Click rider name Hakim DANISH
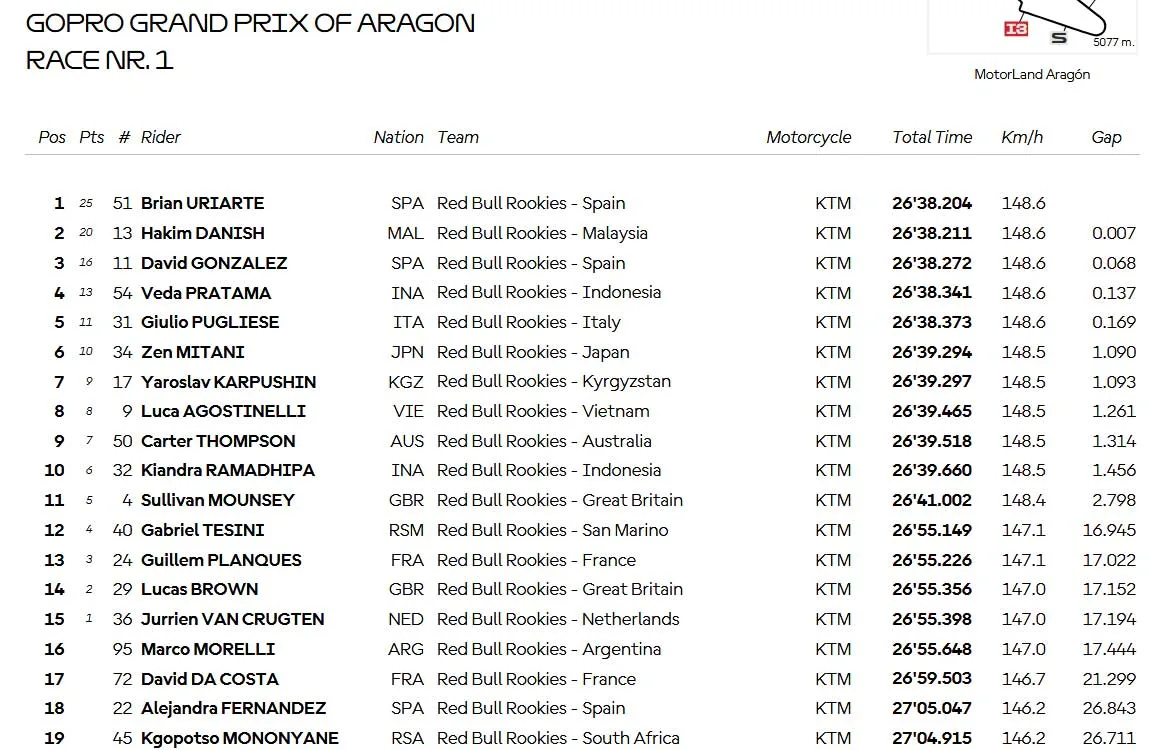 pos(203,233)
